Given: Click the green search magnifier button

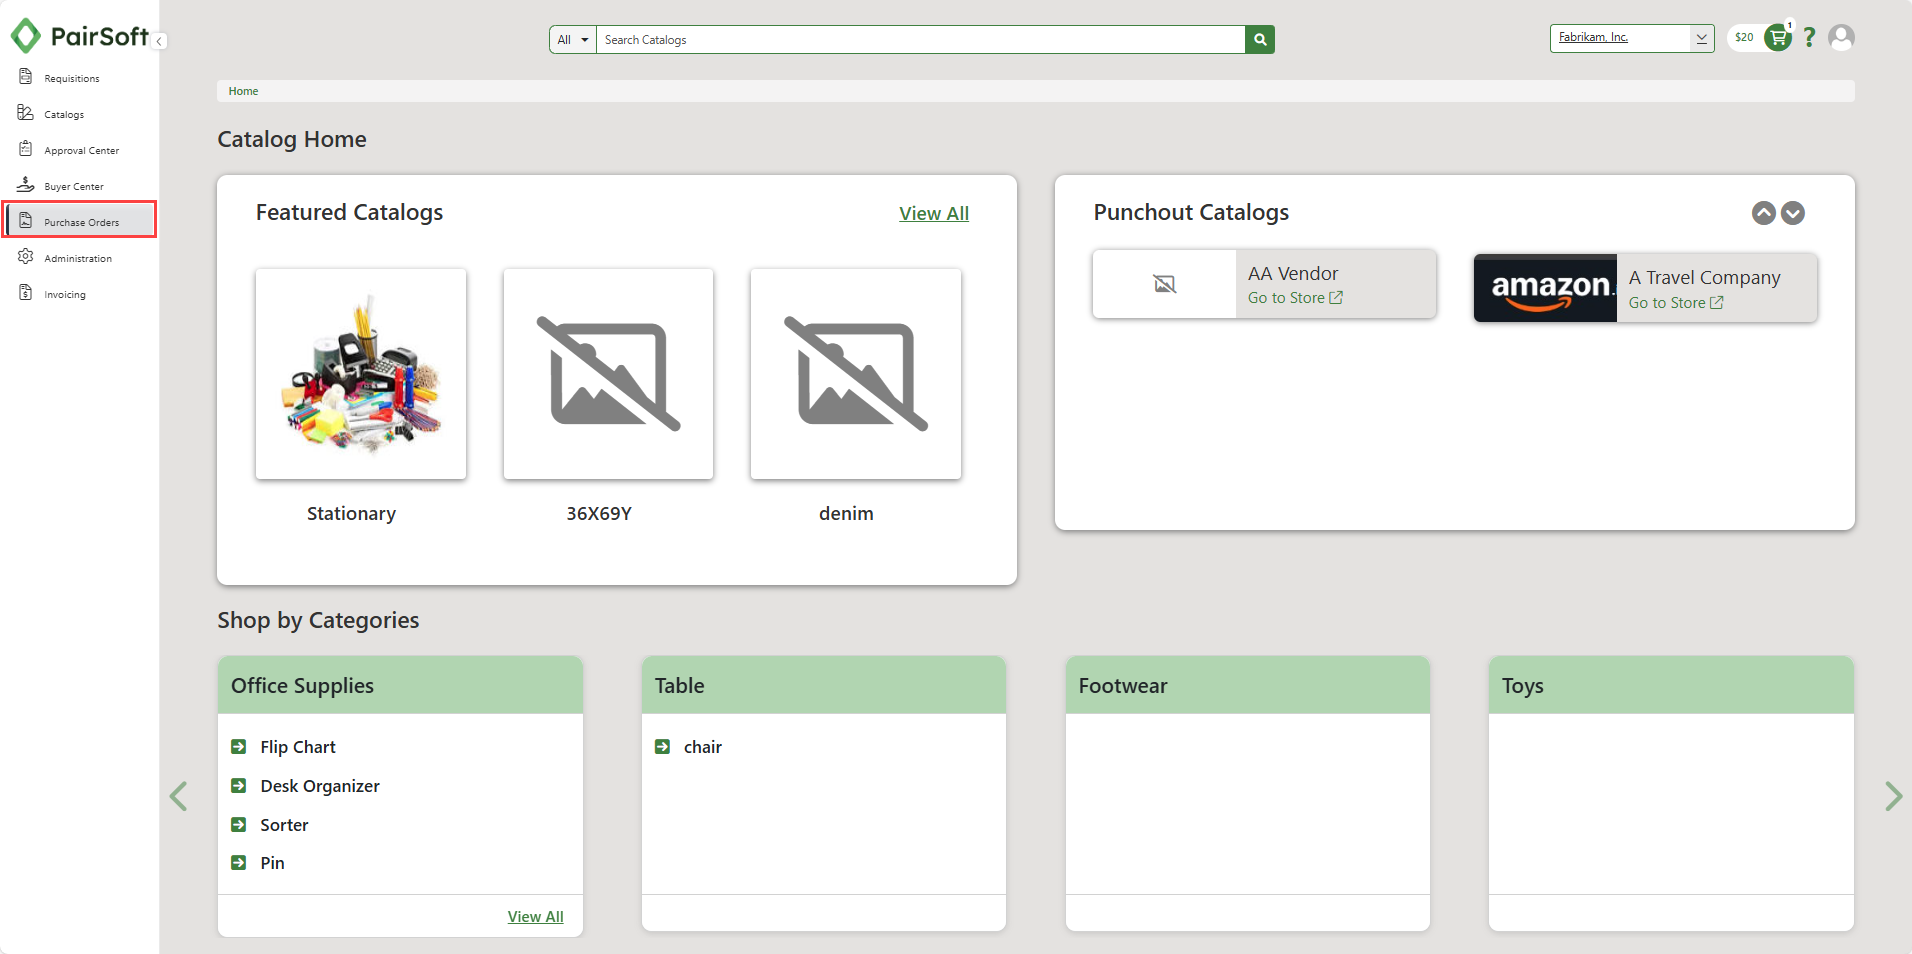Looking at the screenshot, I should coord(1260,40).
